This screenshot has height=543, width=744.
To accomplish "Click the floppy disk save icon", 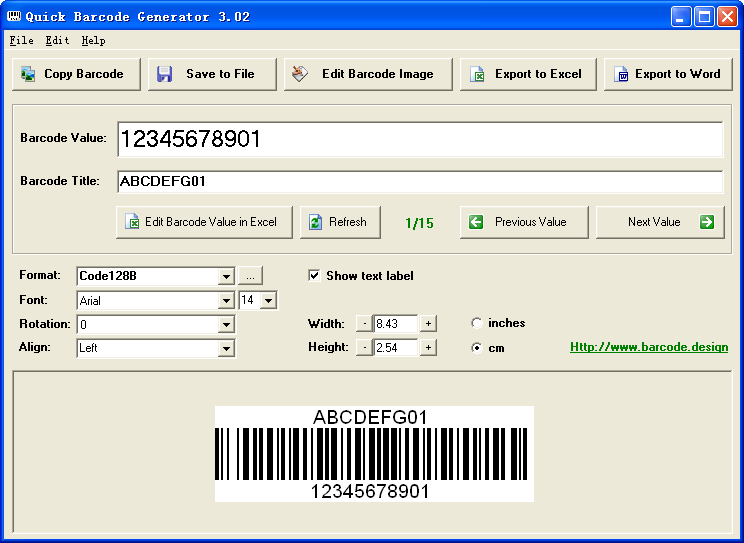I will point(164,74).
